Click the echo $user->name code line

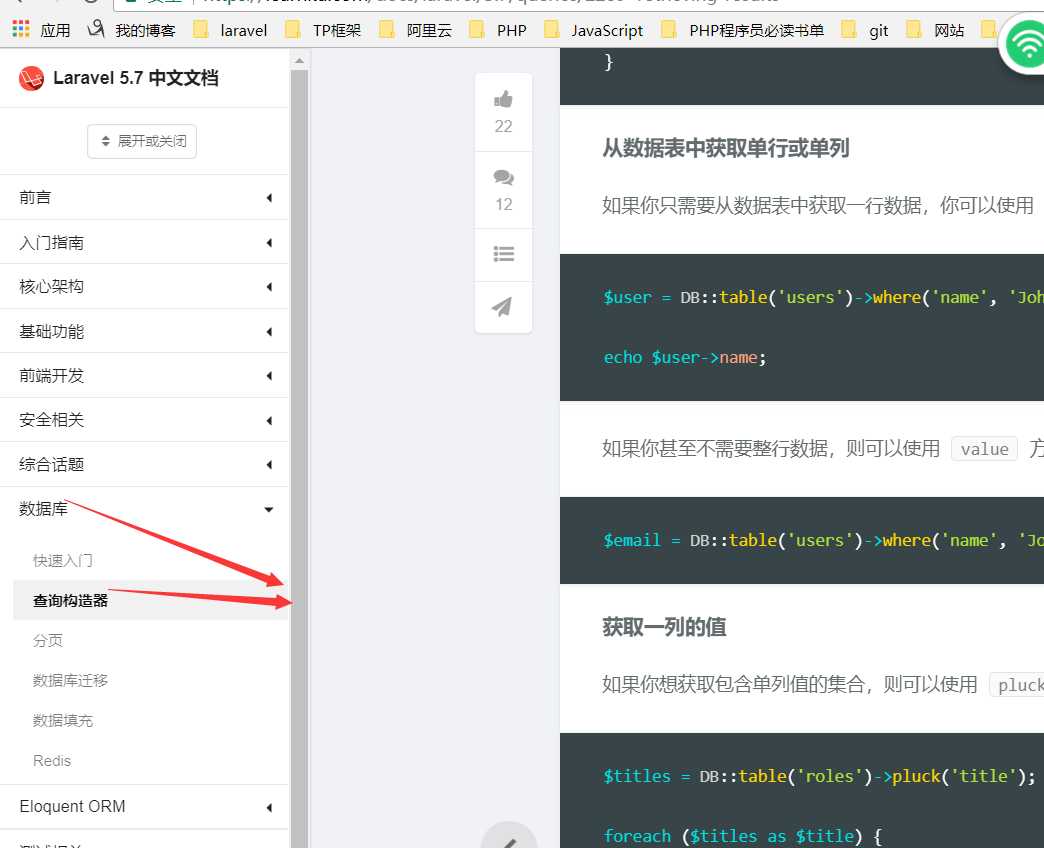(684, 357)
